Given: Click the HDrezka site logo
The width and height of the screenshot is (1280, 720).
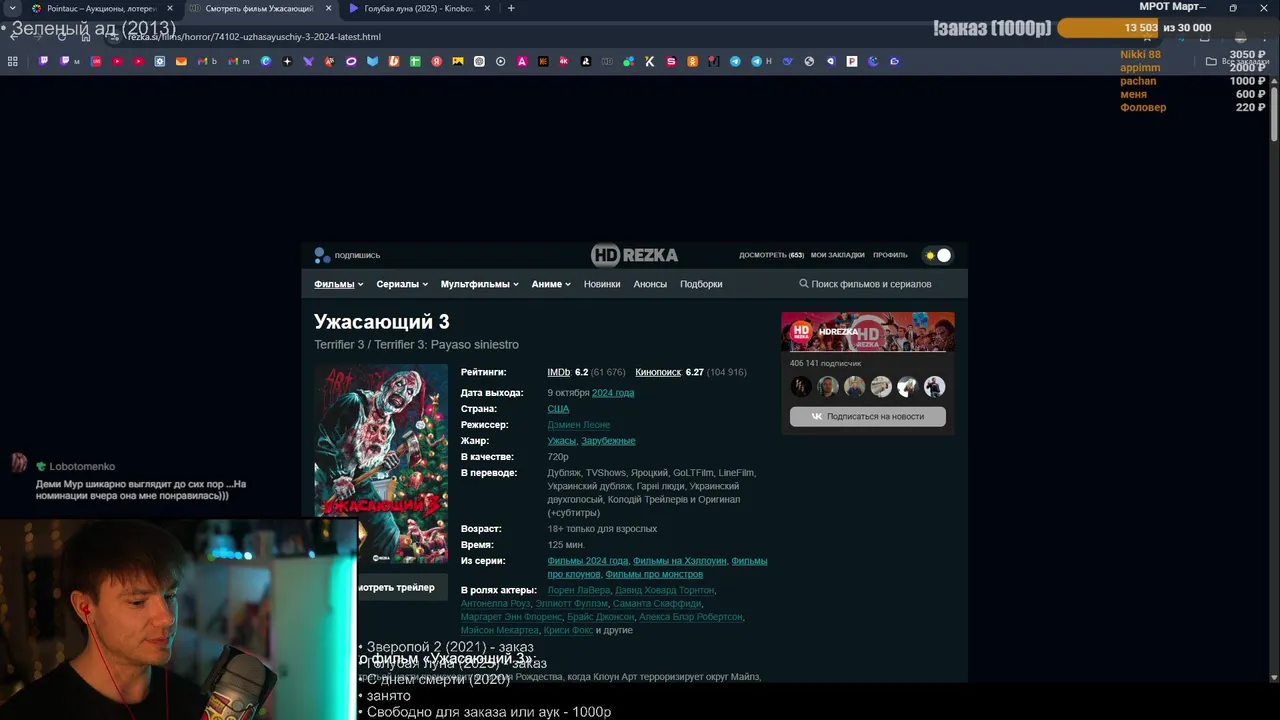Looking at the screenshot, I should [634, 255].
